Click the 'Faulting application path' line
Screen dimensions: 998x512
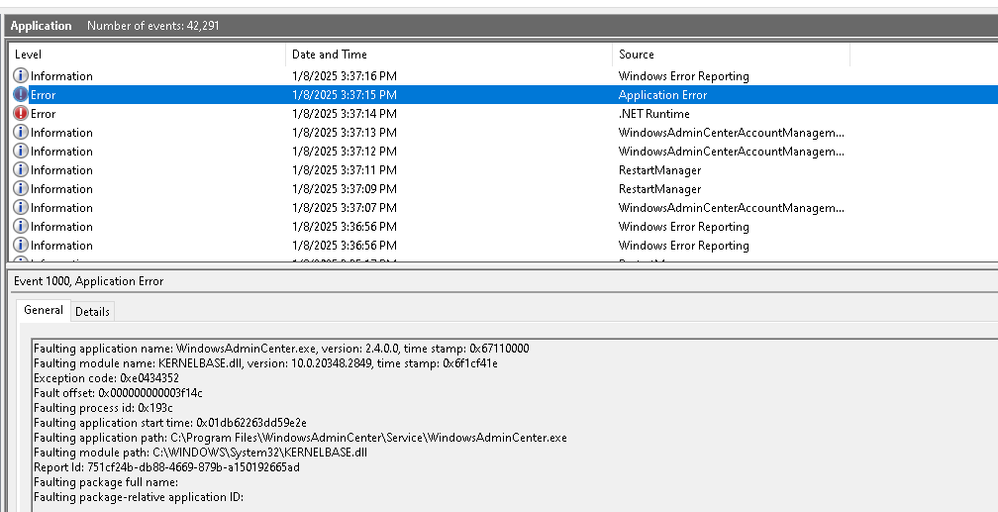point(300,437)
